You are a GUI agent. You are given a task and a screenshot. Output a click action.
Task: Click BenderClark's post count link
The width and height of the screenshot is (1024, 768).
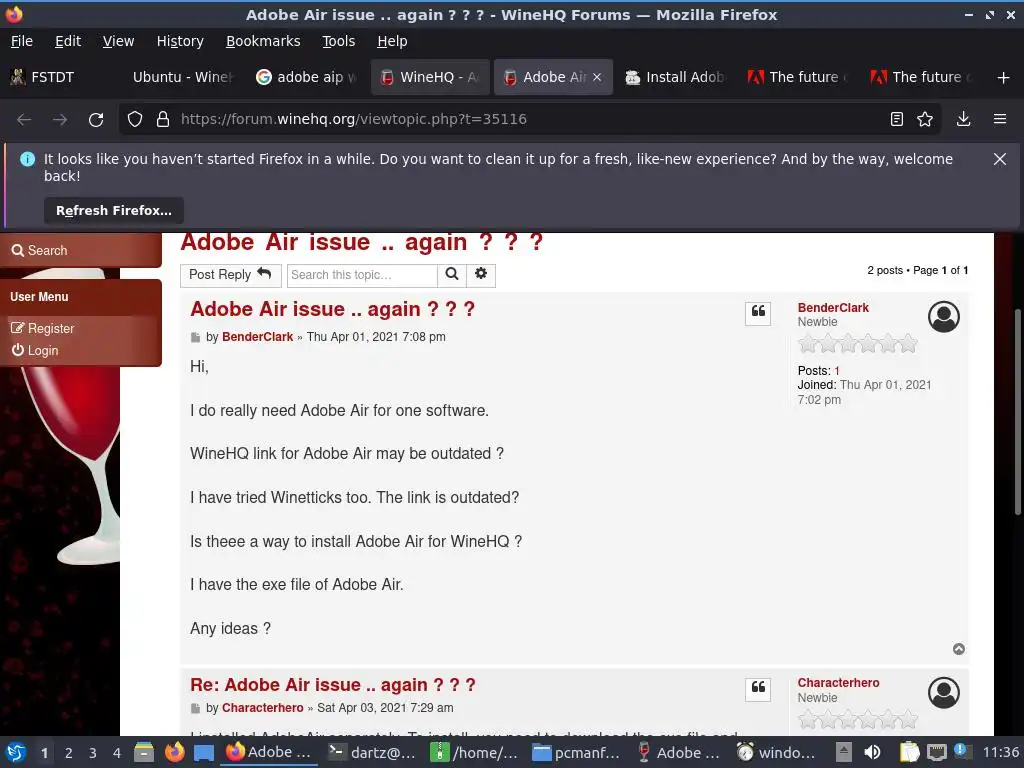(837, 370)
